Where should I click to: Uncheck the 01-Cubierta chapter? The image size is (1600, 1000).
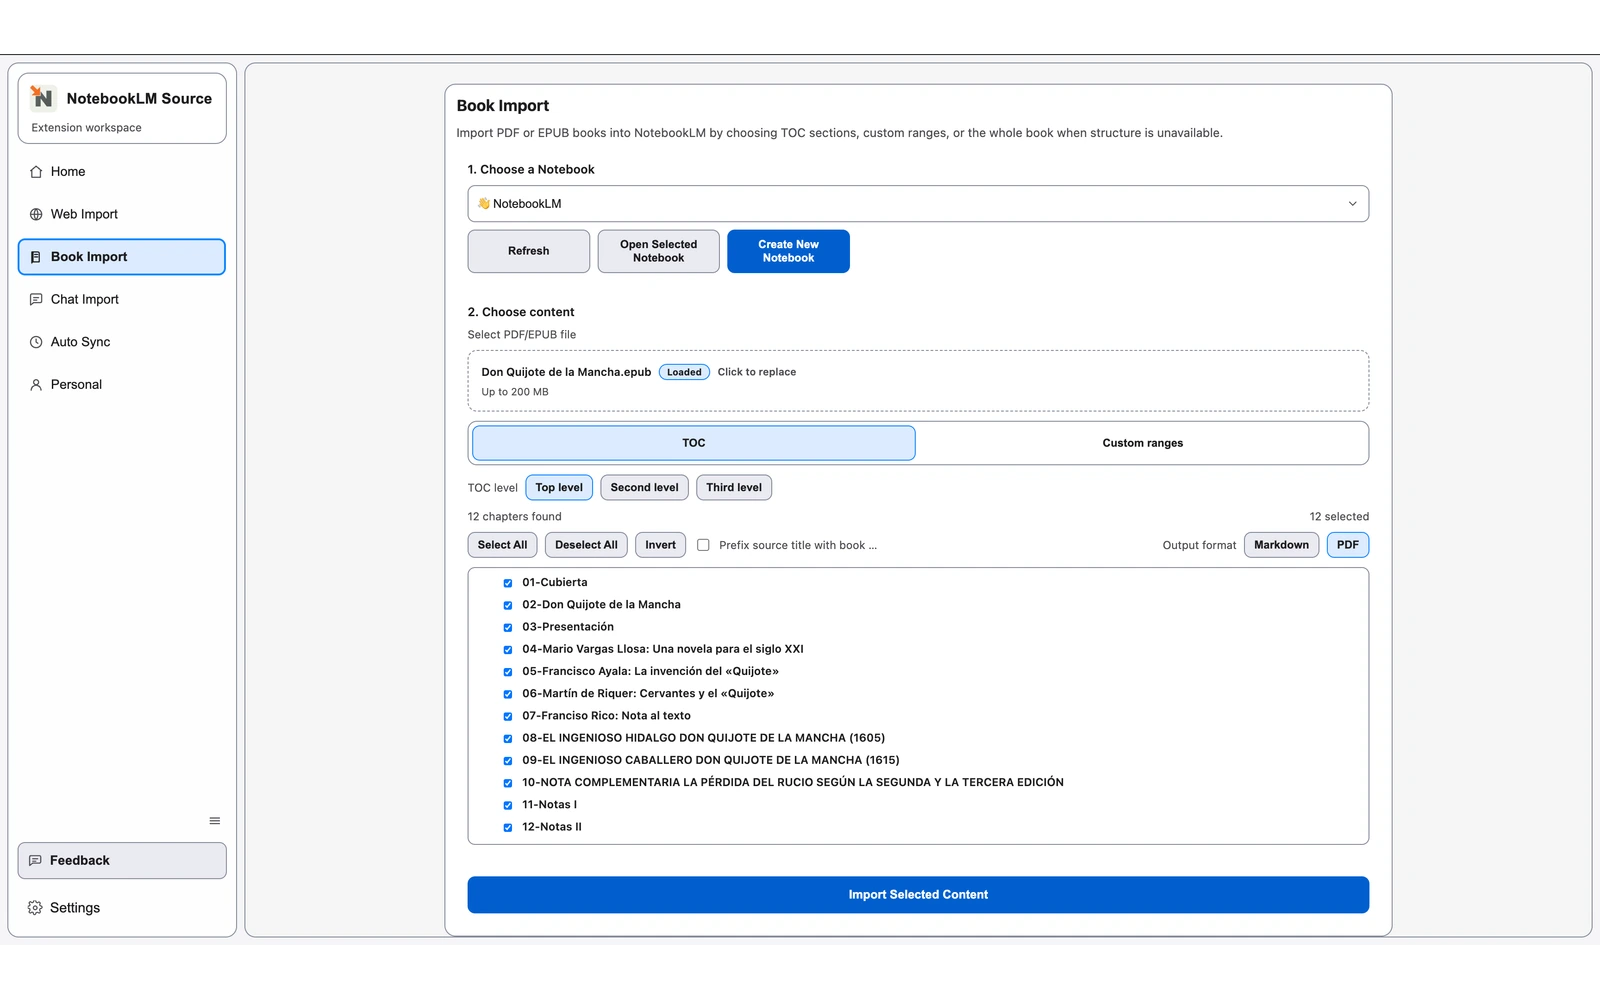point(508,583)
